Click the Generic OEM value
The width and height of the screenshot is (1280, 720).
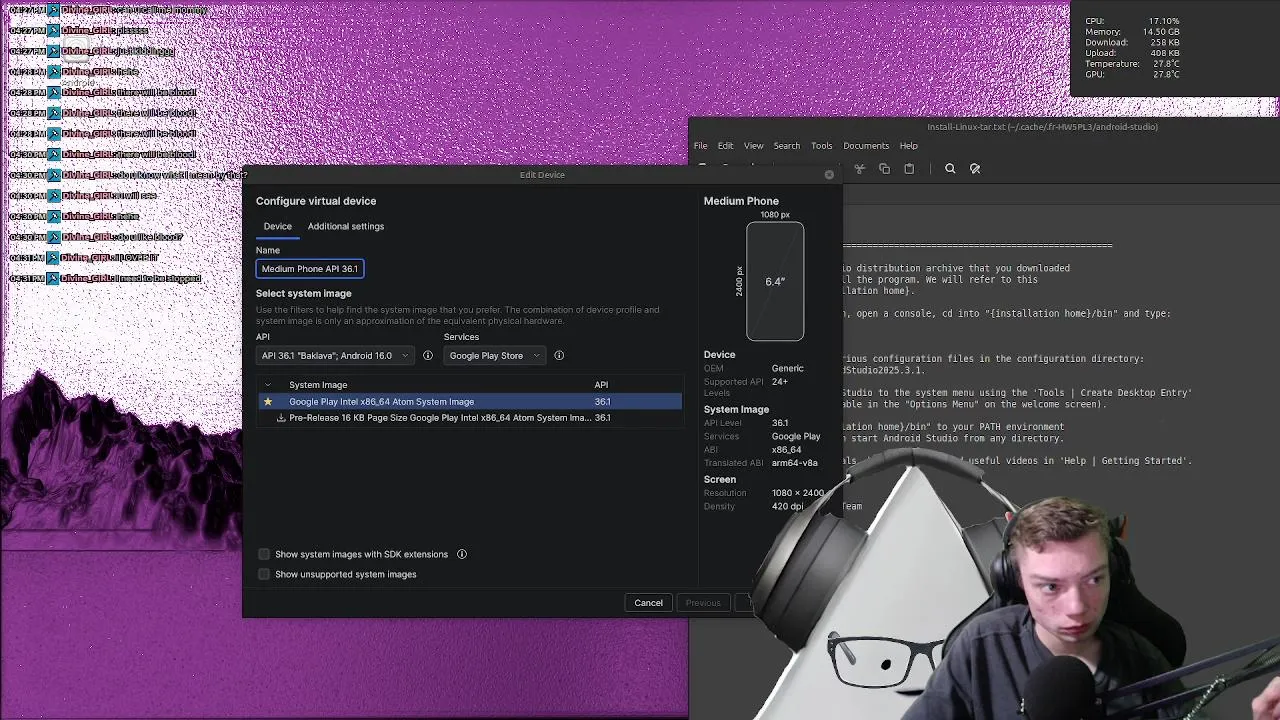pos(787,369)
